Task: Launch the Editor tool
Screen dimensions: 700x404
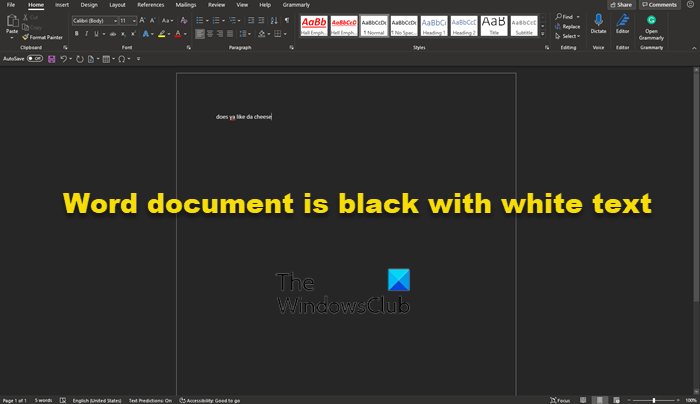Action: click(623, 23)
